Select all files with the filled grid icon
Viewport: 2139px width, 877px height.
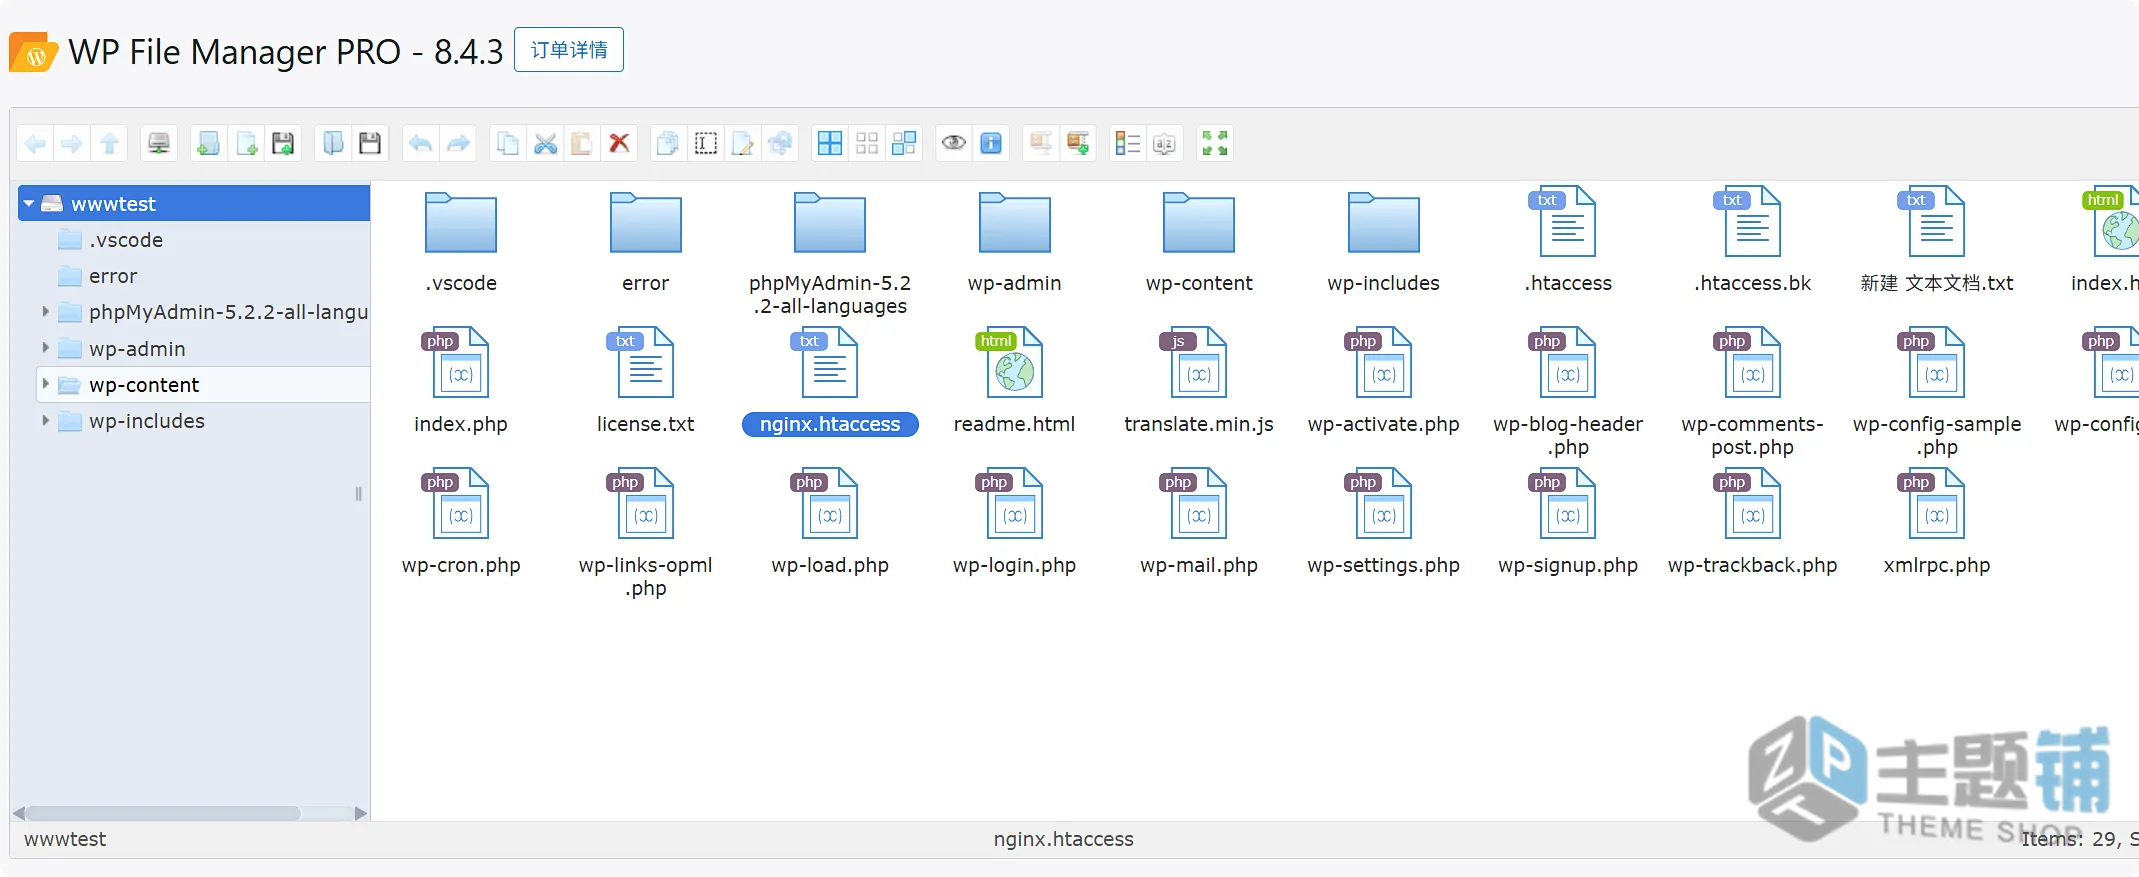click(x=830, y=144)
